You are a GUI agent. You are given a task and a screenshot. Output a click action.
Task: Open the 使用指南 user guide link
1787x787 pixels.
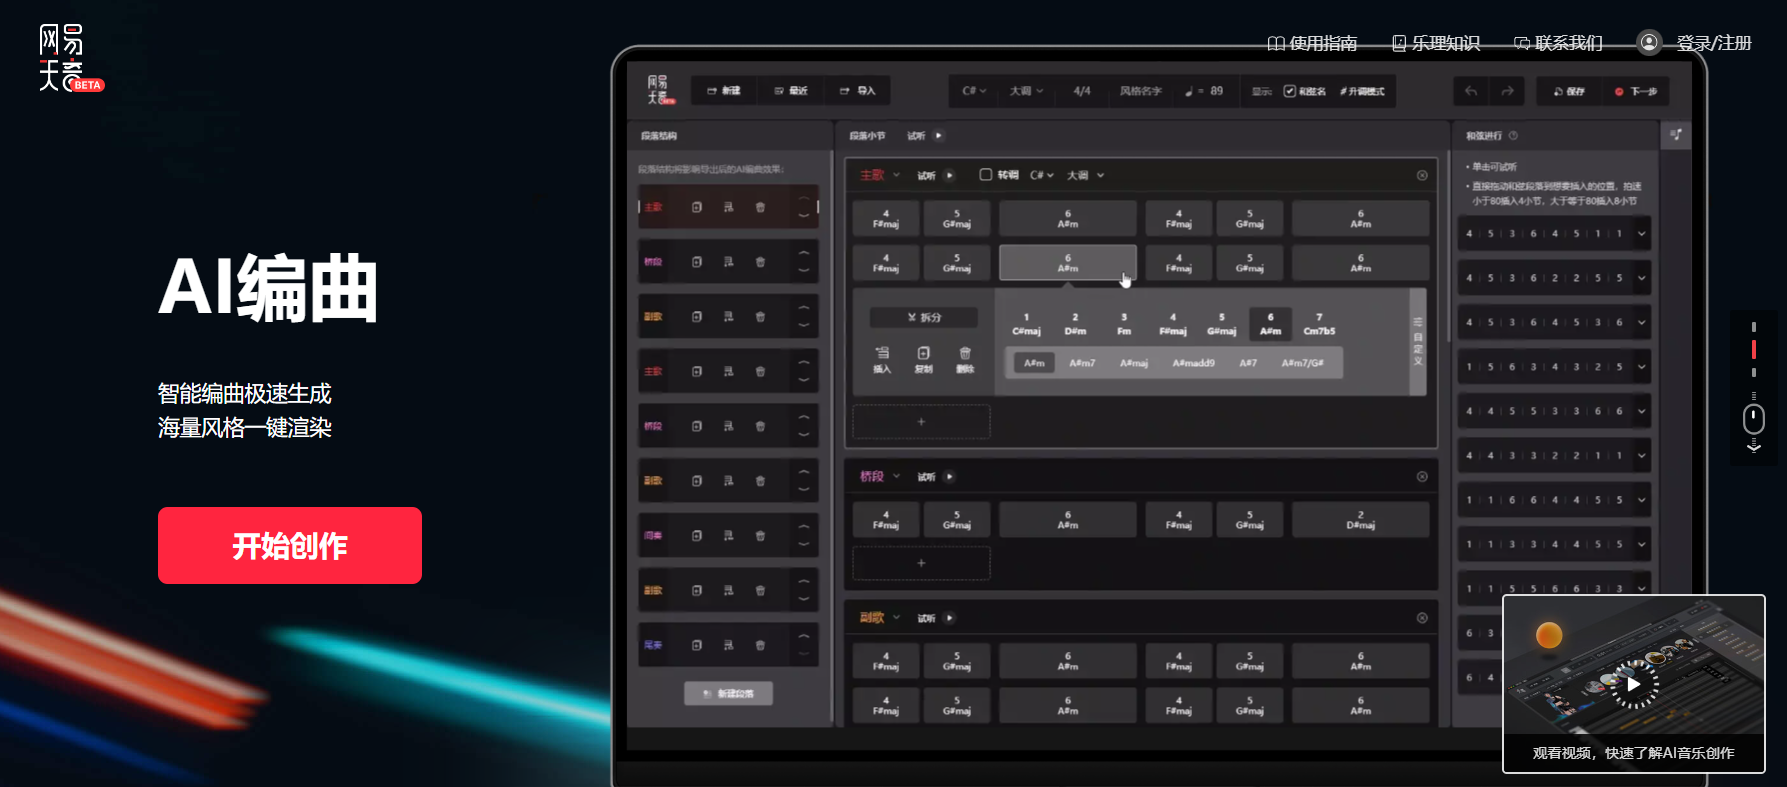coord(1312,43)
